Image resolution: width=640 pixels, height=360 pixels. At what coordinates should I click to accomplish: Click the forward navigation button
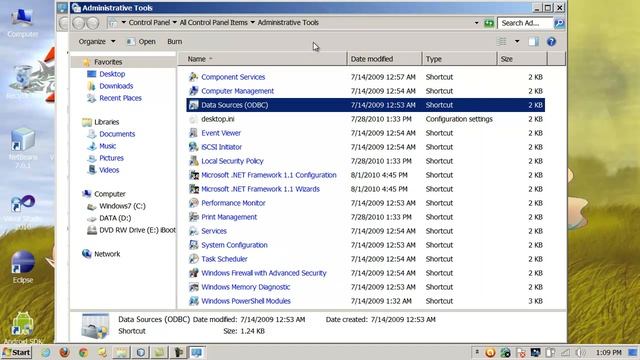point(93,23)
